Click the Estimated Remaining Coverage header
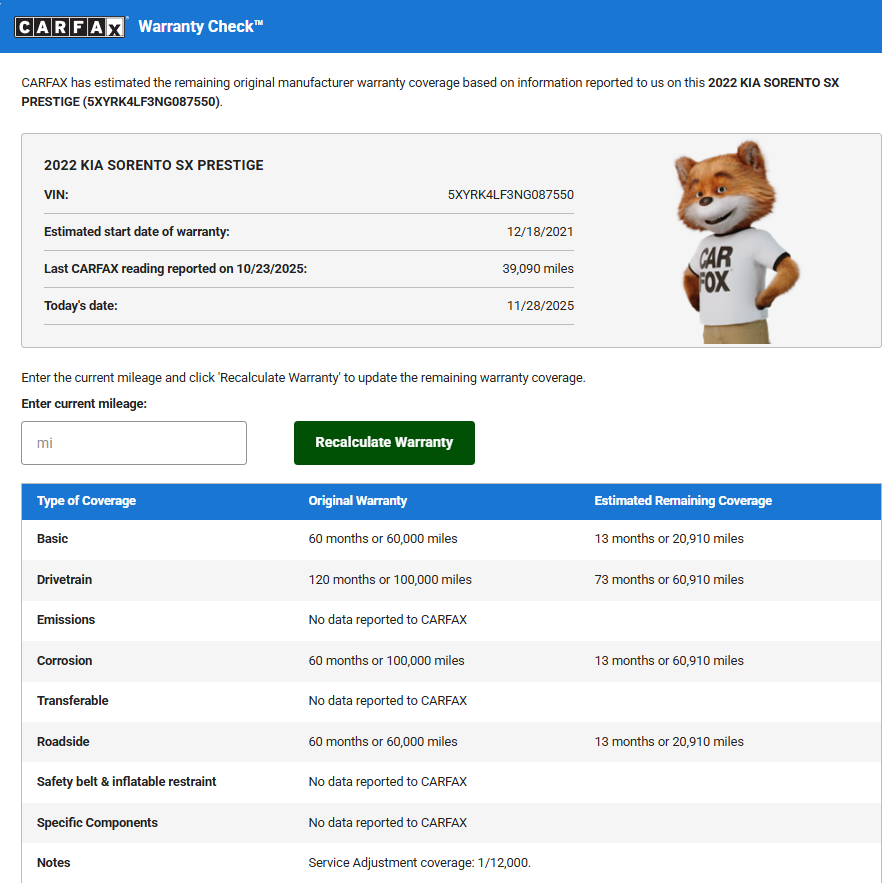882x883 pixels. click(x=683, y=501)
